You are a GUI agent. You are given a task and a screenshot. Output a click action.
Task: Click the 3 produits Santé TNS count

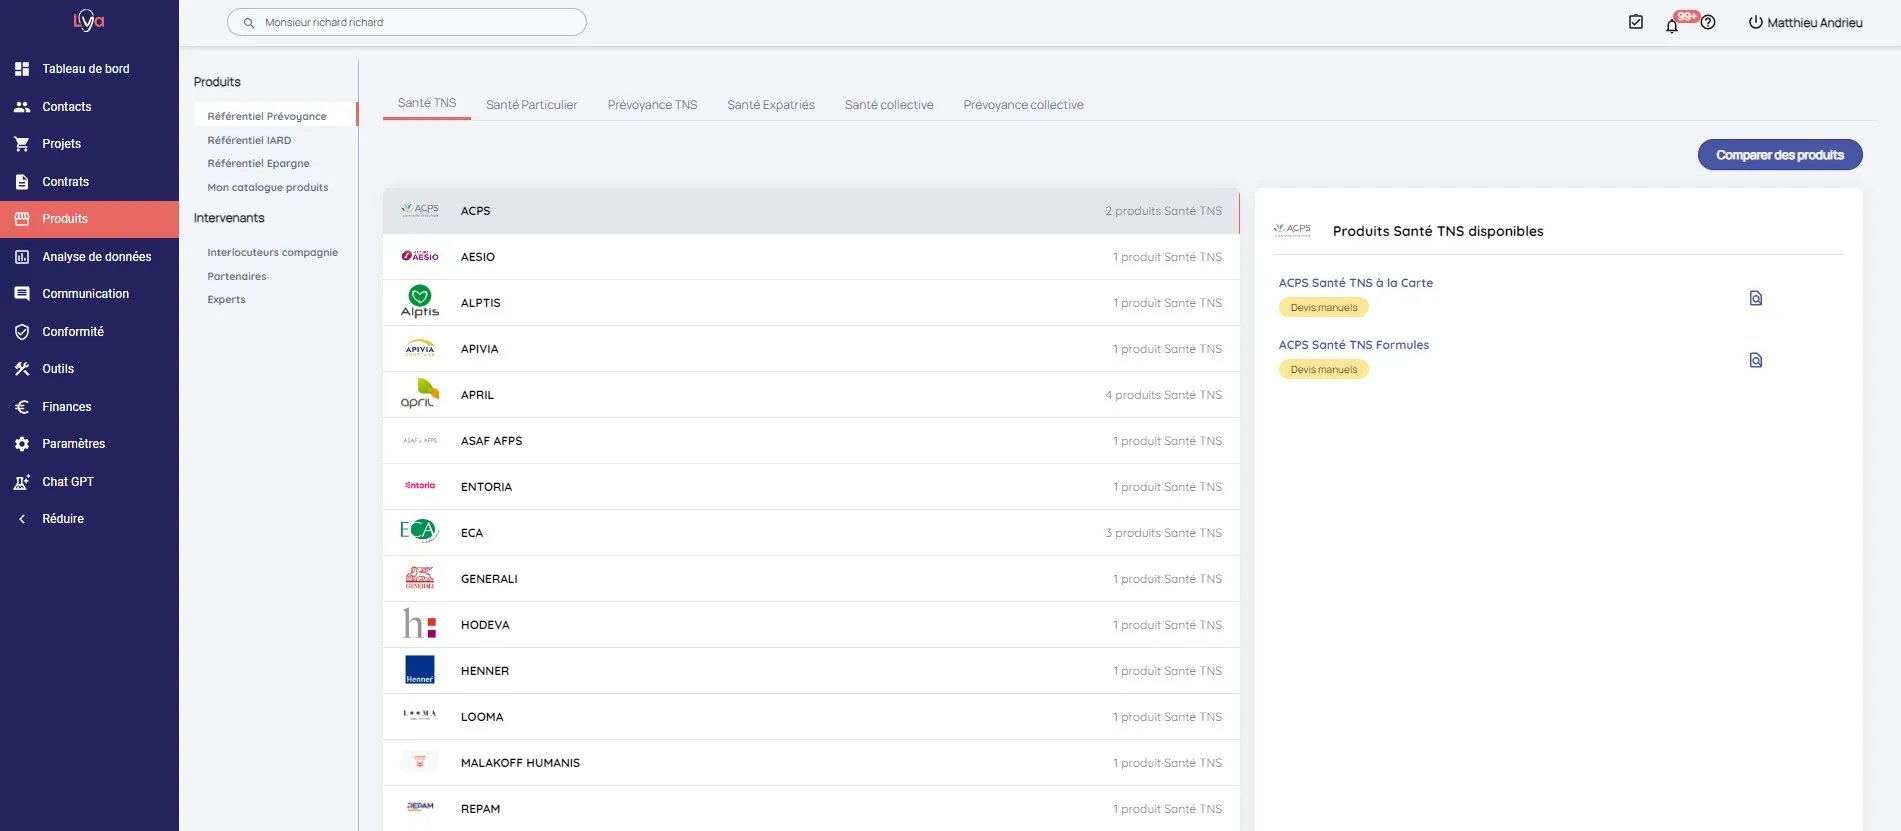pos(1163,533)
